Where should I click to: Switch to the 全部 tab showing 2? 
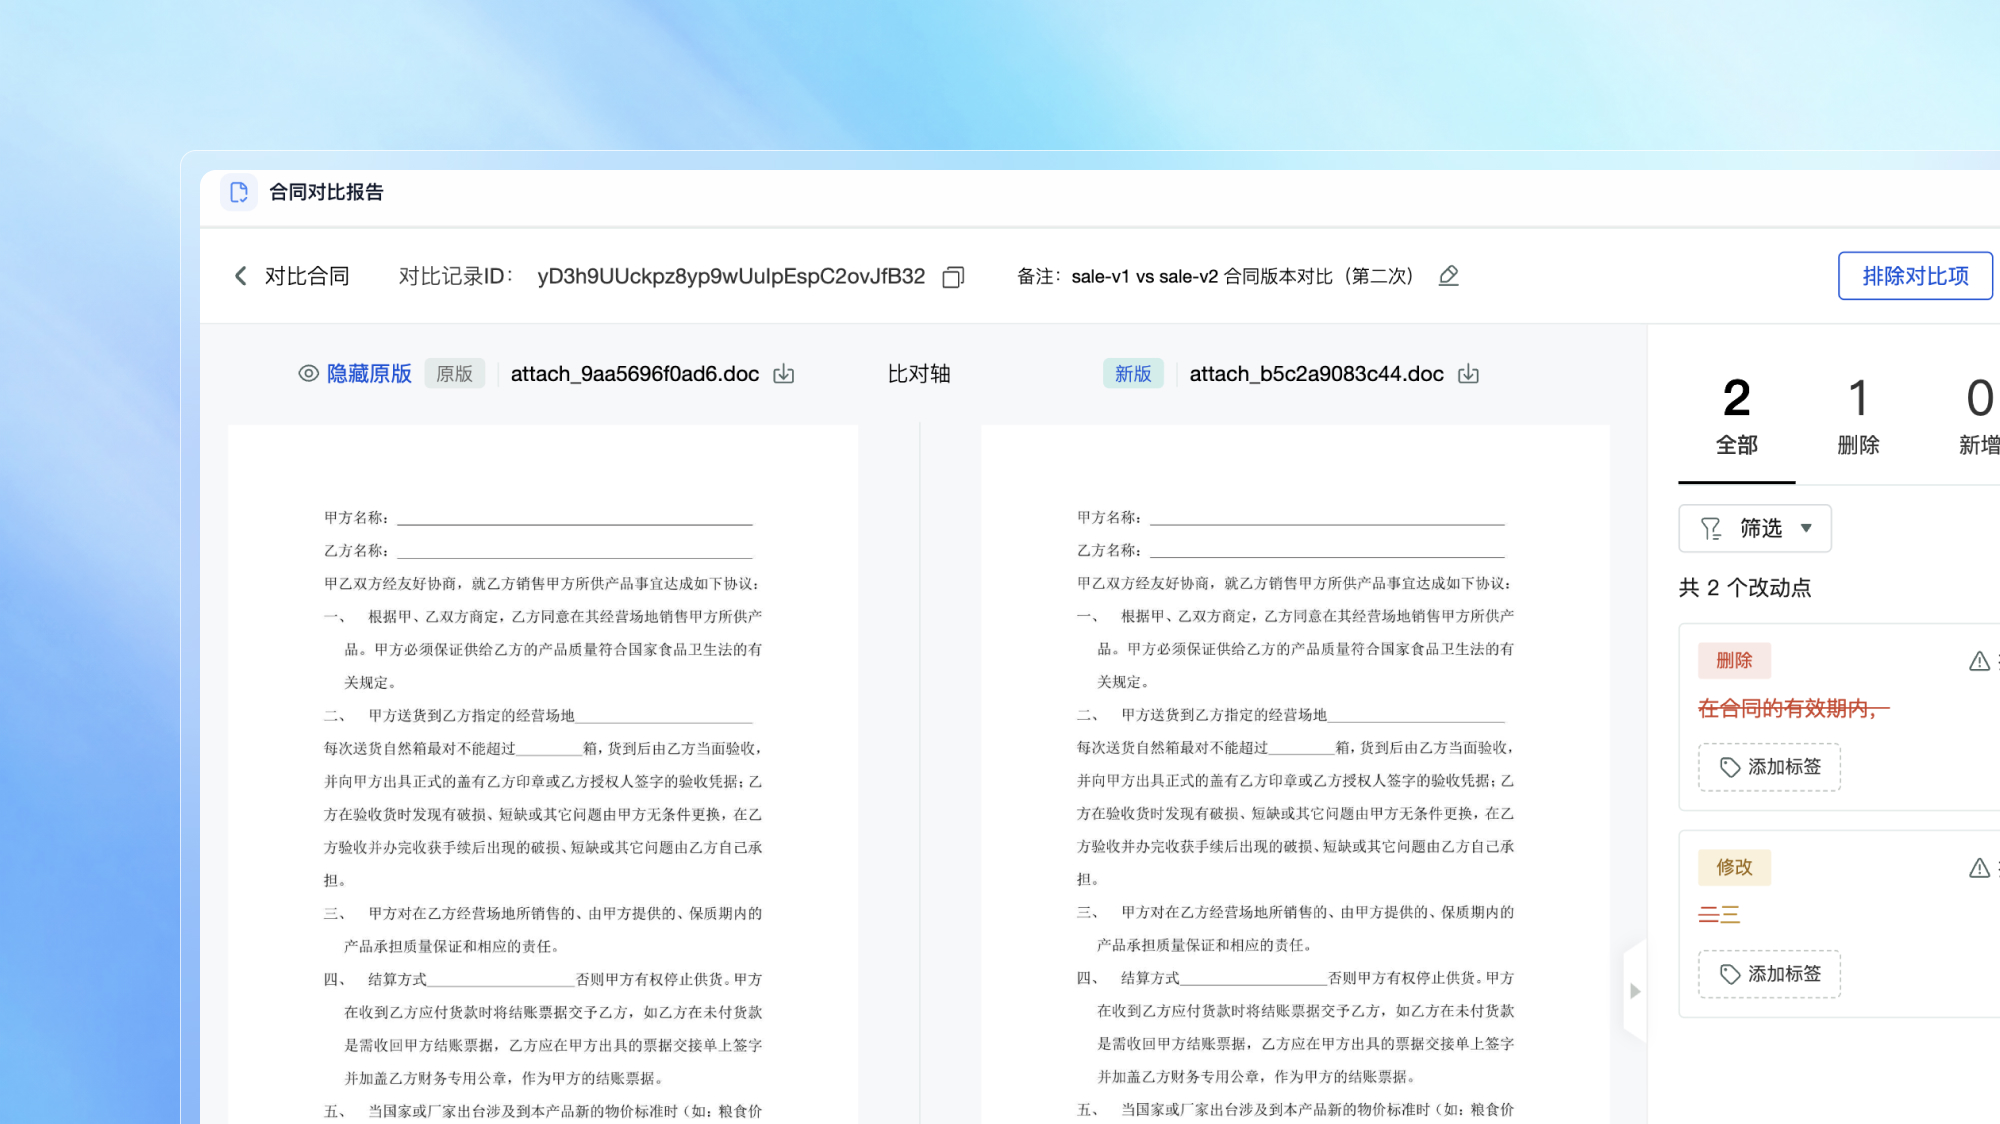[1737, 416]
